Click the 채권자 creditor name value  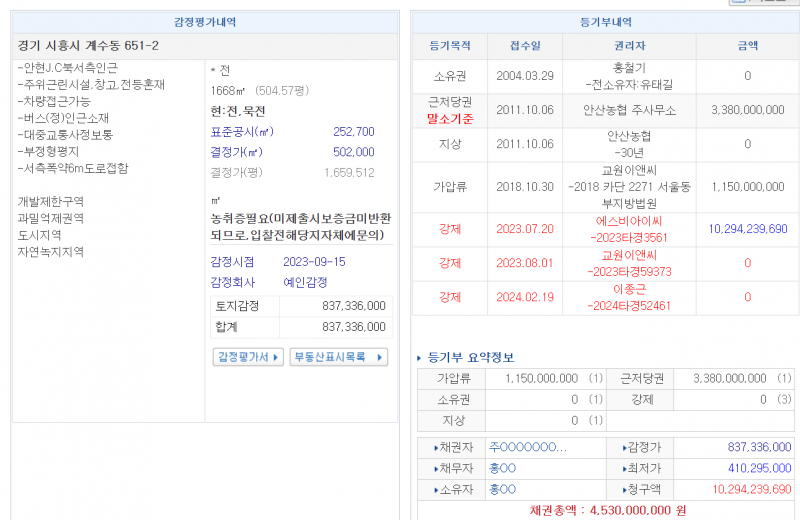527,447
